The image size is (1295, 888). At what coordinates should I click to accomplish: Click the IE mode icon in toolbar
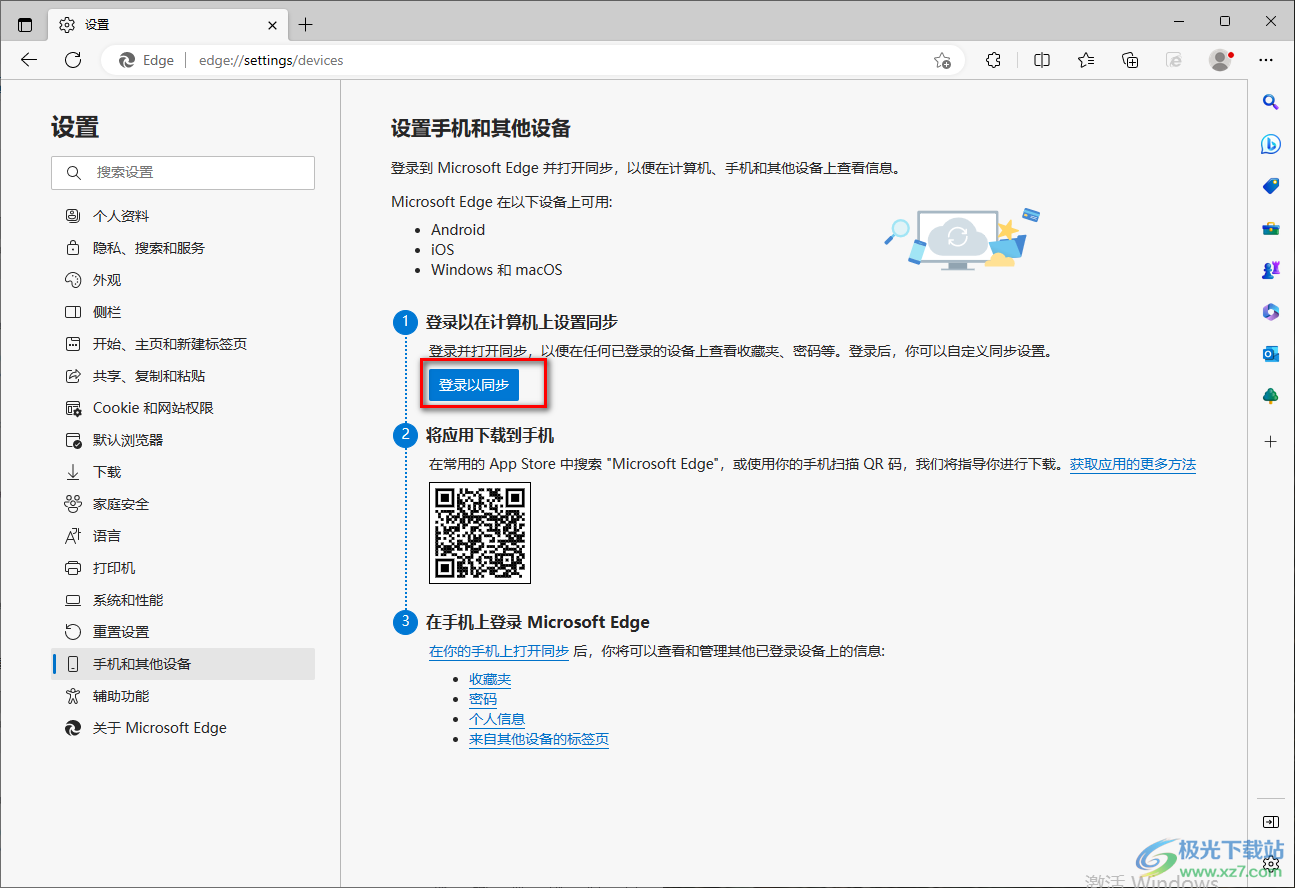point(1175,60)
